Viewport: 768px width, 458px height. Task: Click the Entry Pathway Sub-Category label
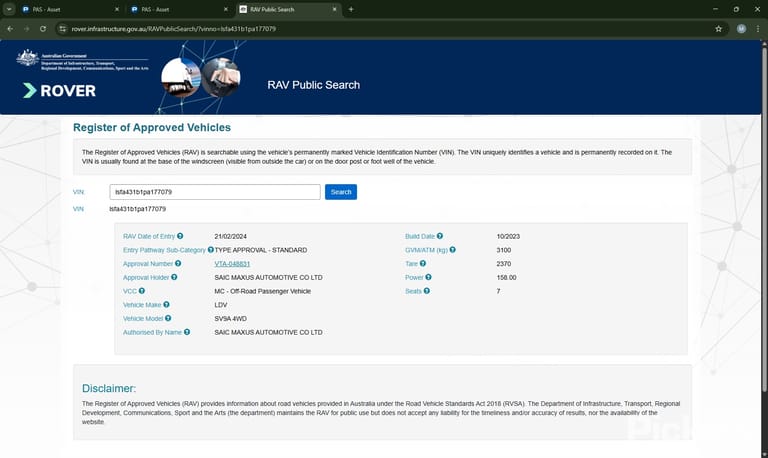(165, 250)
